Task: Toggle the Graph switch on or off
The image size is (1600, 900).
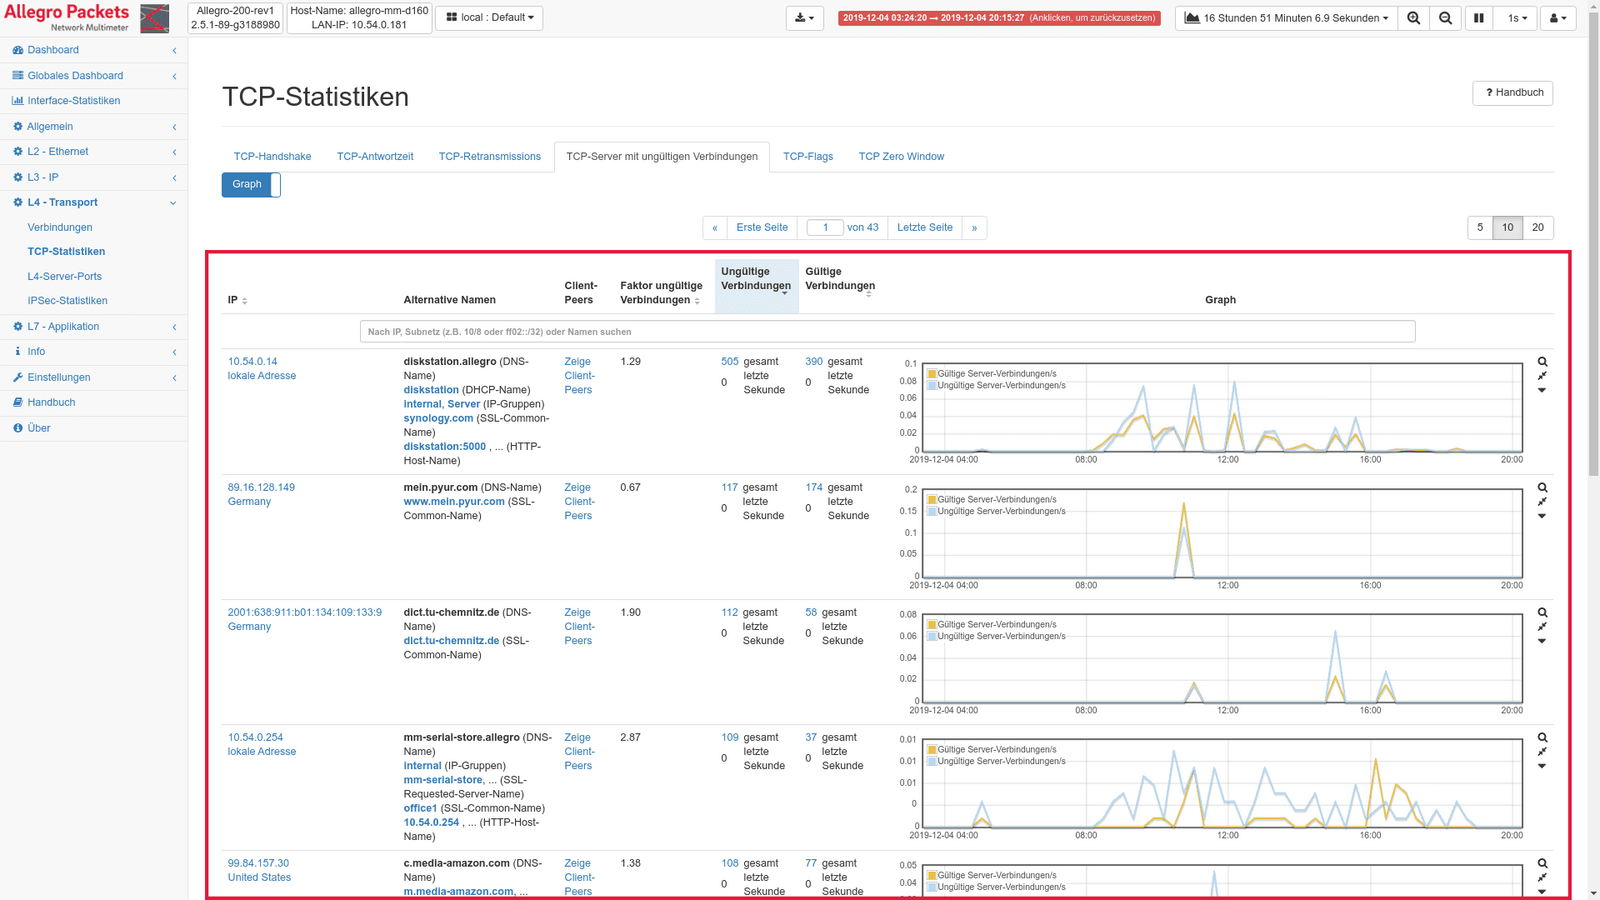Action: pyautogui.click(x=251, y=185)
